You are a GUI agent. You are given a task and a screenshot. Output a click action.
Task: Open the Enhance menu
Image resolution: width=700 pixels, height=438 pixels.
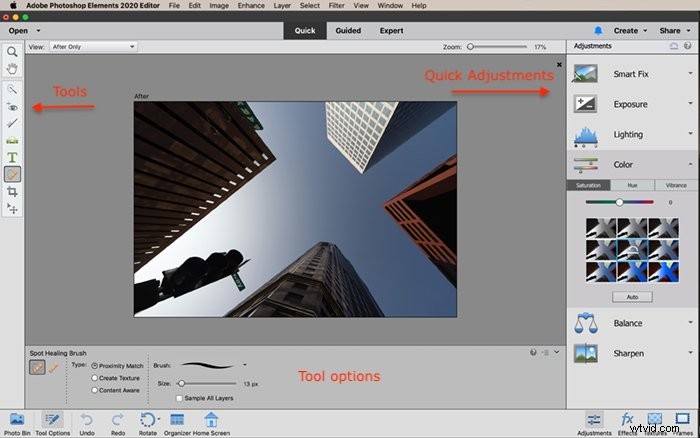click(x=251, y=5)
